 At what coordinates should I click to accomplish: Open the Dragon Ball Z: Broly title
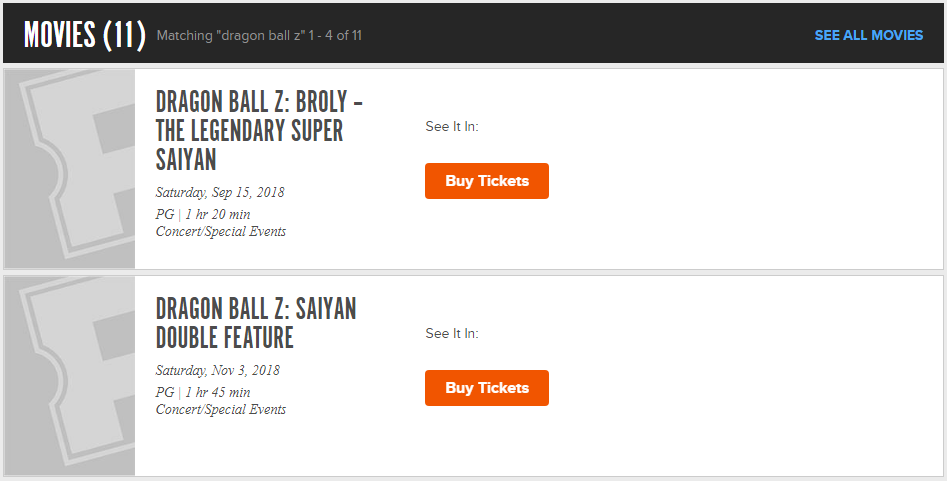[x=259, y=131]
